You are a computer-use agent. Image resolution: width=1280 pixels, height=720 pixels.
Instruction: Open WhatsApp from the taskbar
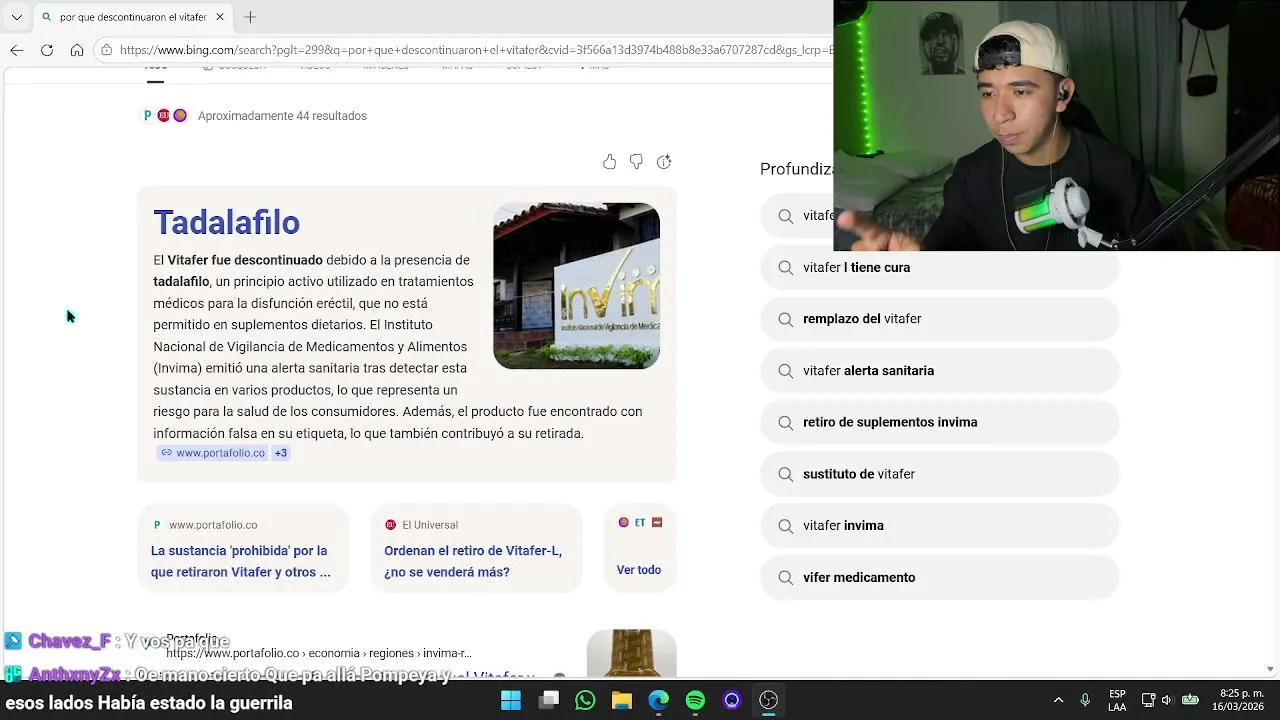click(586, 700)
